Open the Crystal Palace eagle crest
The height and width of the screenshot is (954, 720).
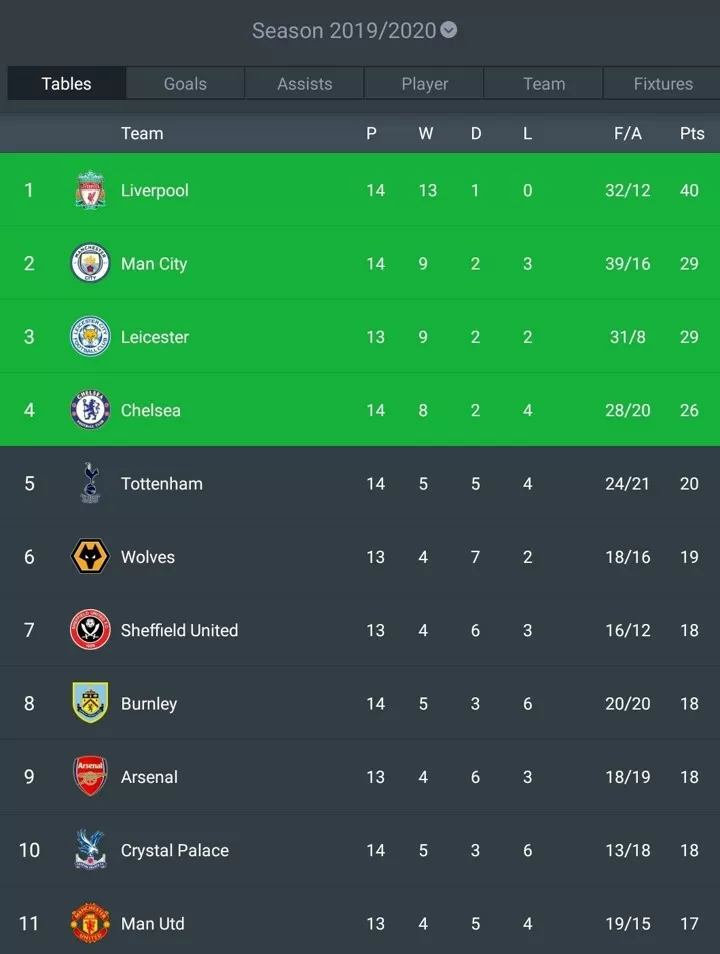90,849
